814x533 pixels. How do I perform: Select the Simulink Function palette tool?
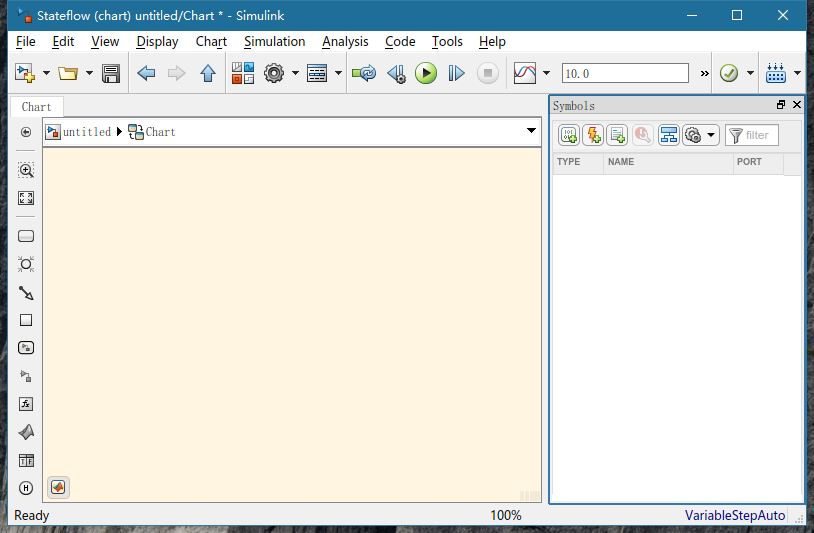[x=26, y=376]
